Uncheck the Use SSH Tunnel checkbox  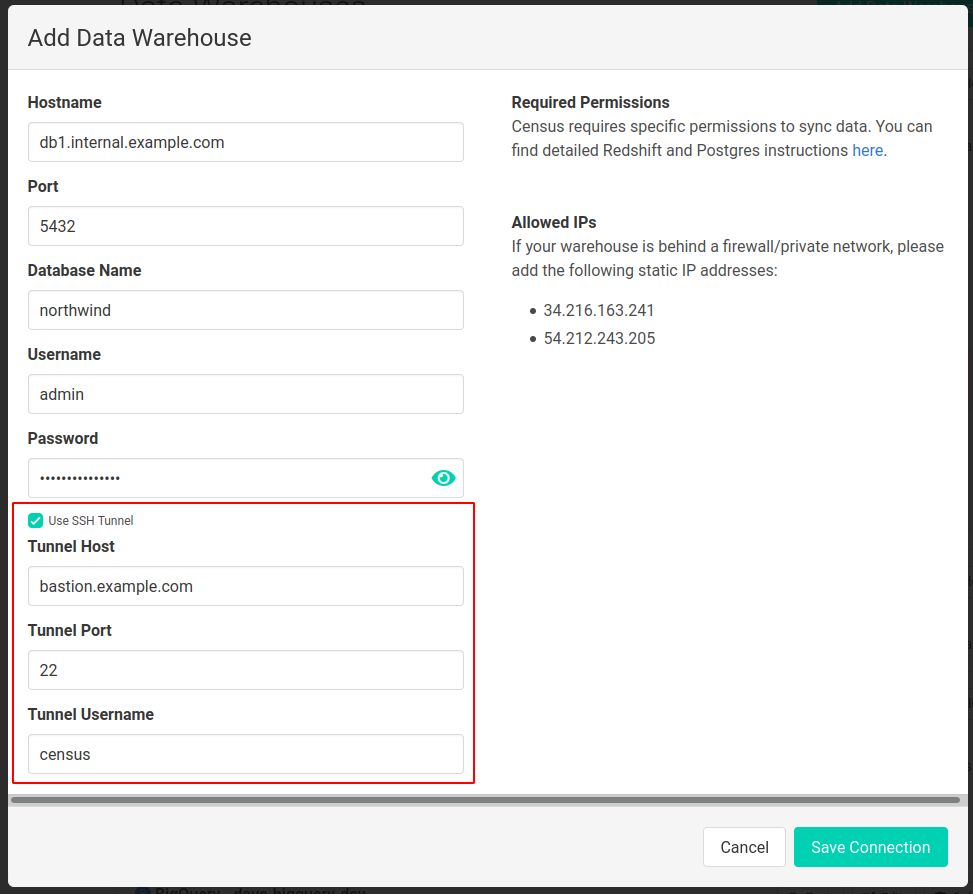[36, 520]
